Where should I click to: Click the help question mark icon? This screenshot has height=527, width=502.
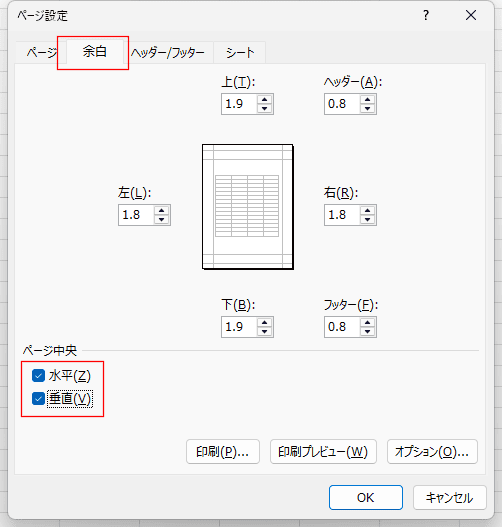tap(426, 15)
